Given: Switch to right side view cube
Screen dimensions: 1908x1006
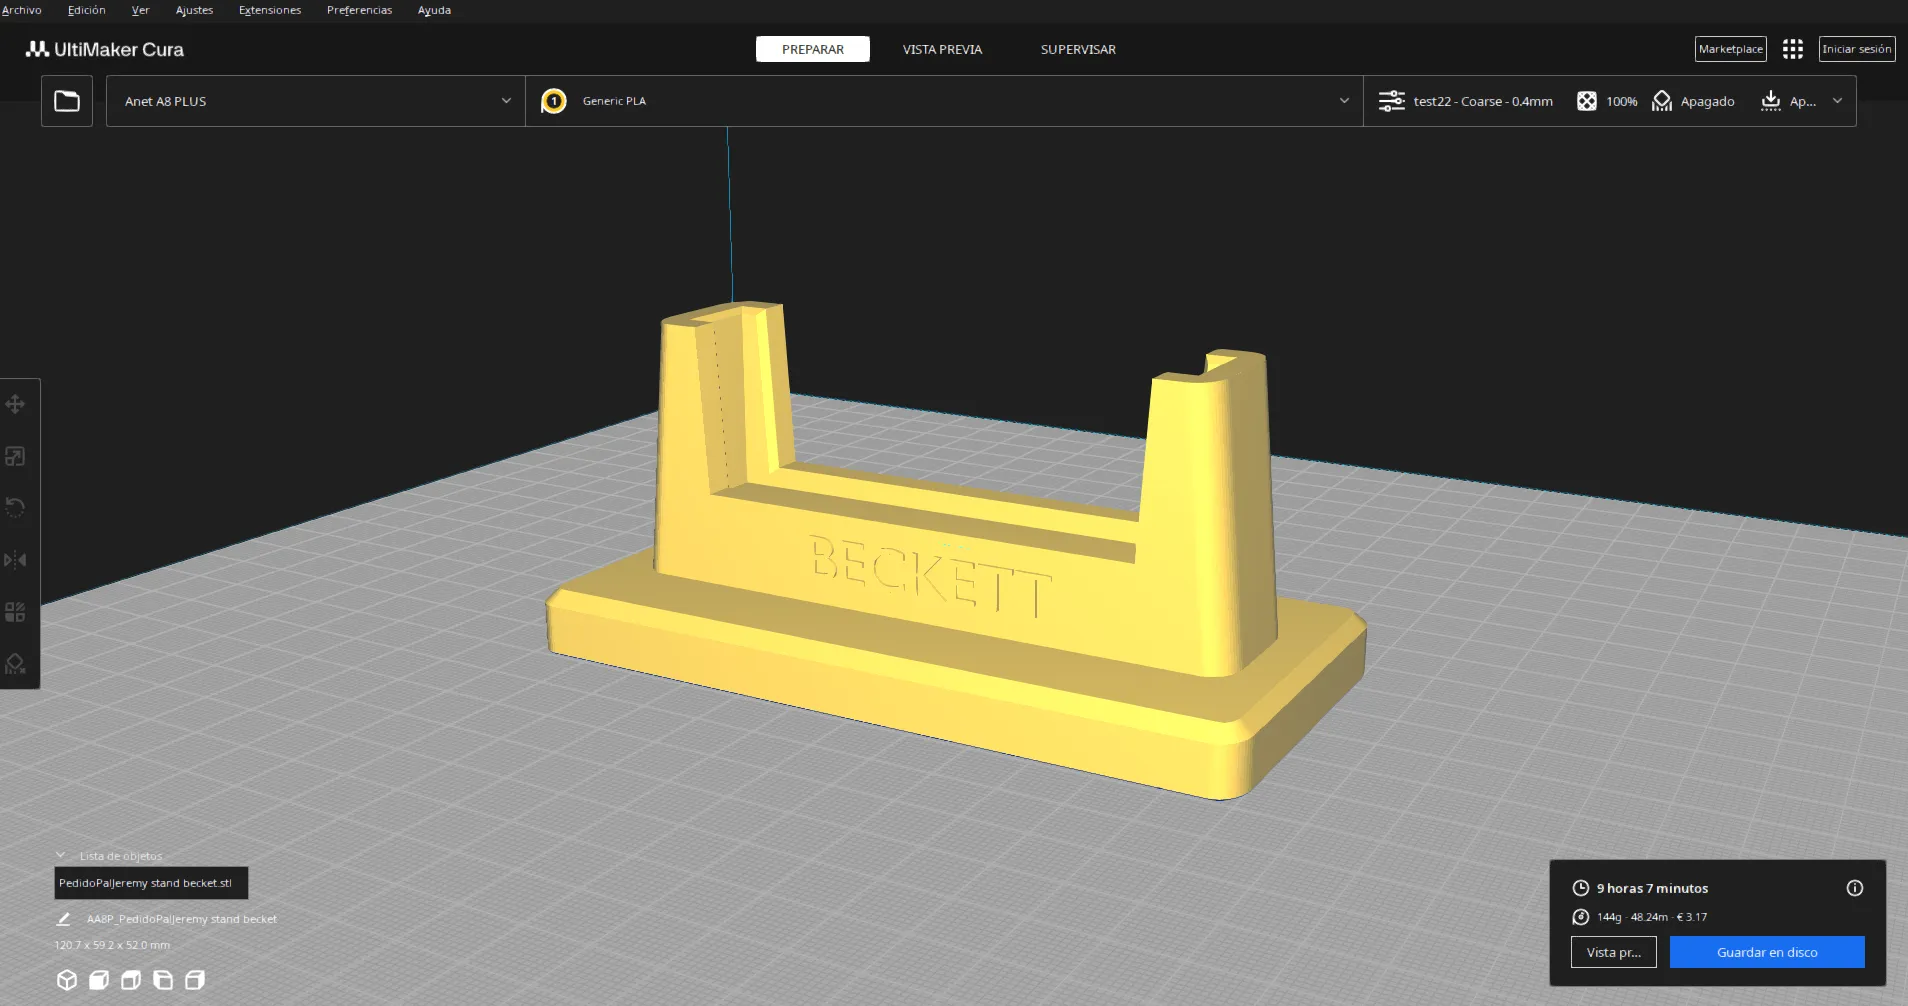Looking at the screenshot, I should (x=195, y=980).
